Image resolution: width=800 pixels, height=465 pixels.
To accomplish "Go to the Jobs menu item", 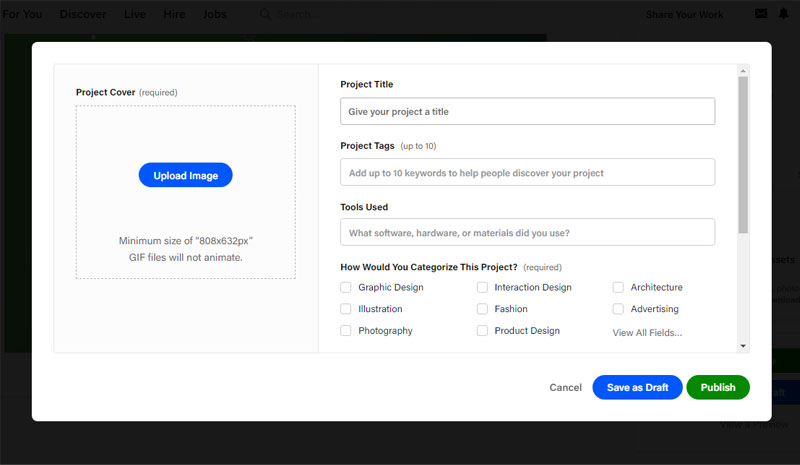I will (x=214, y=15).
